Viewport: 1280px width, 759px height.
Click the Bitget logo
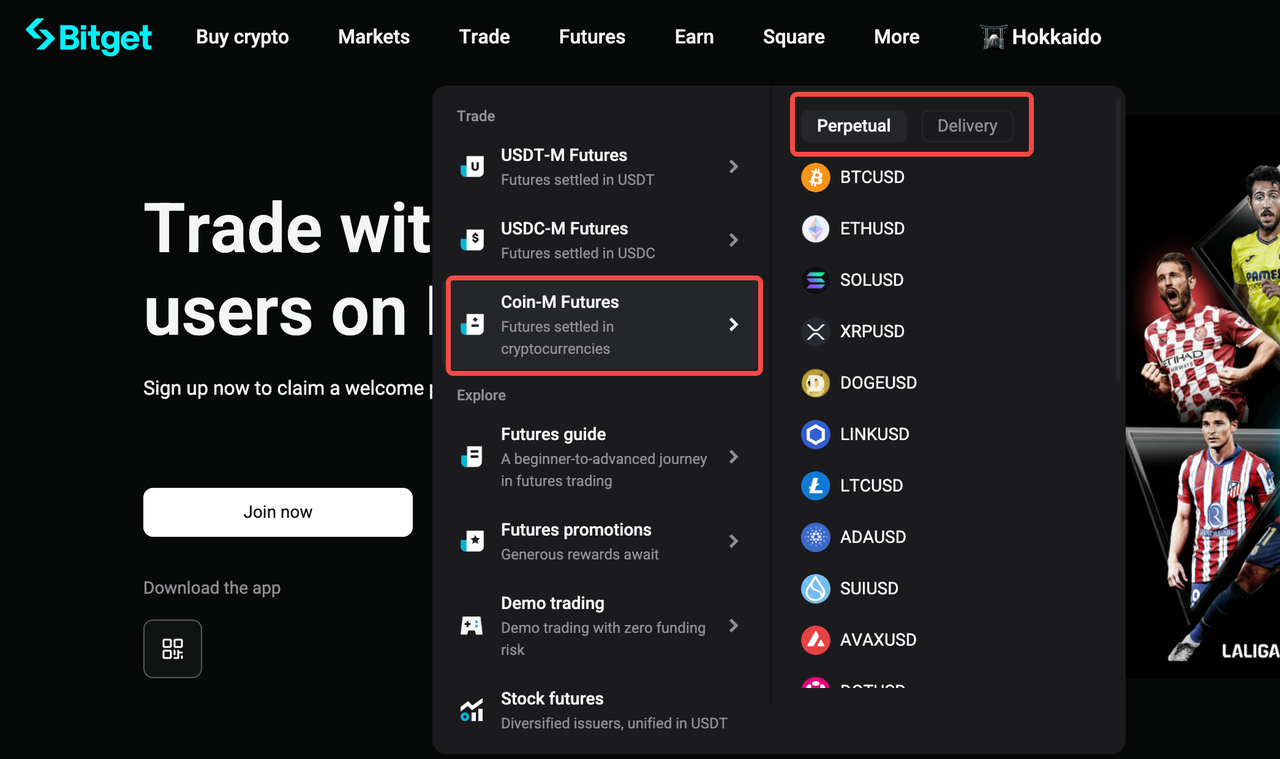[x=88, y=36]
